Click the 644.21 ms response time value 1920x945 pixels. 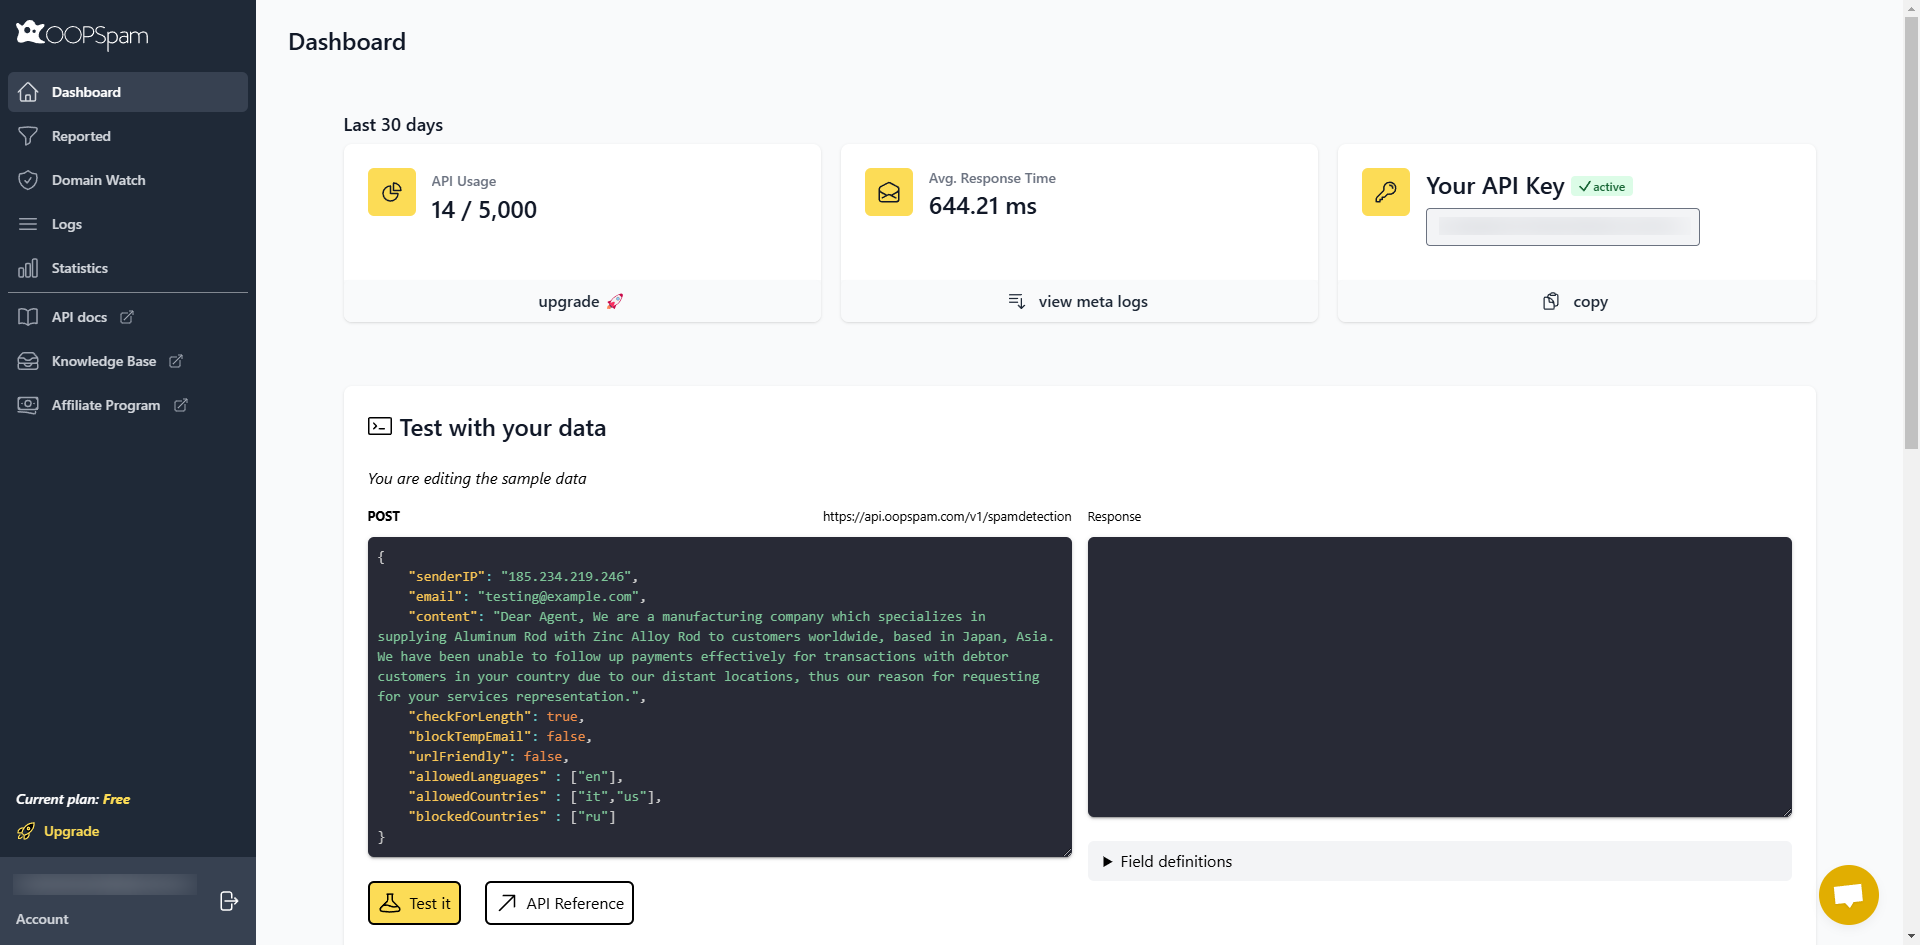(x=983, y=206)
